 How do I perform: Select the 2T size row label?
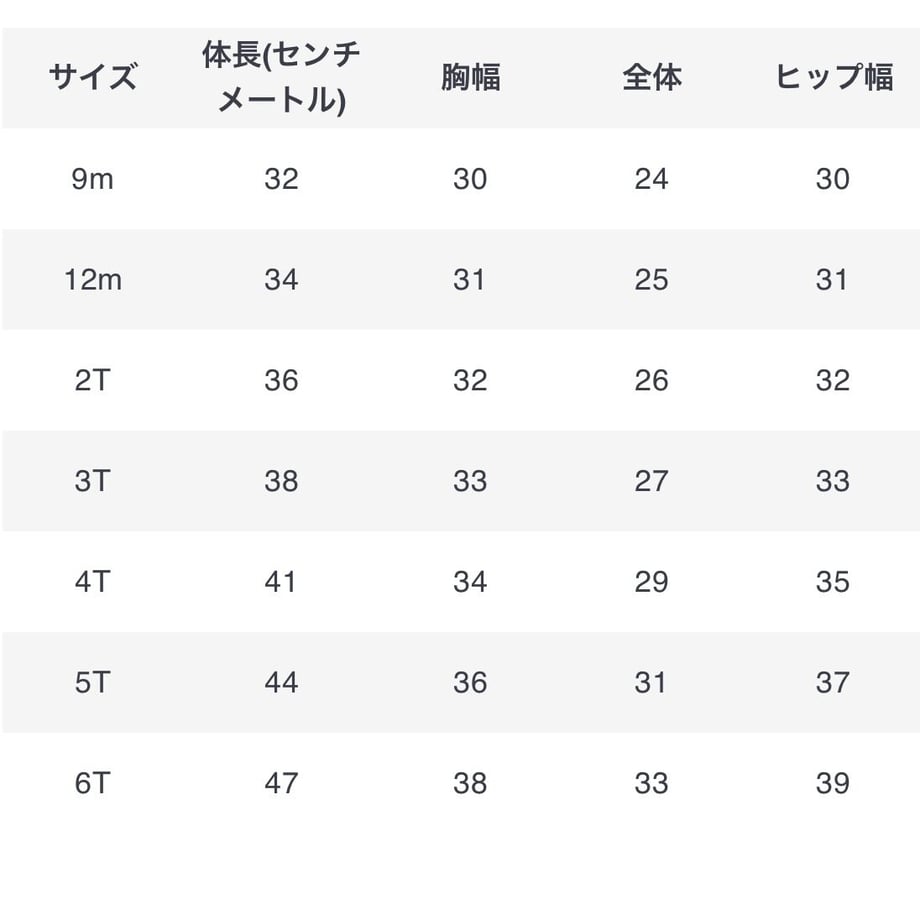coord(93,381)
